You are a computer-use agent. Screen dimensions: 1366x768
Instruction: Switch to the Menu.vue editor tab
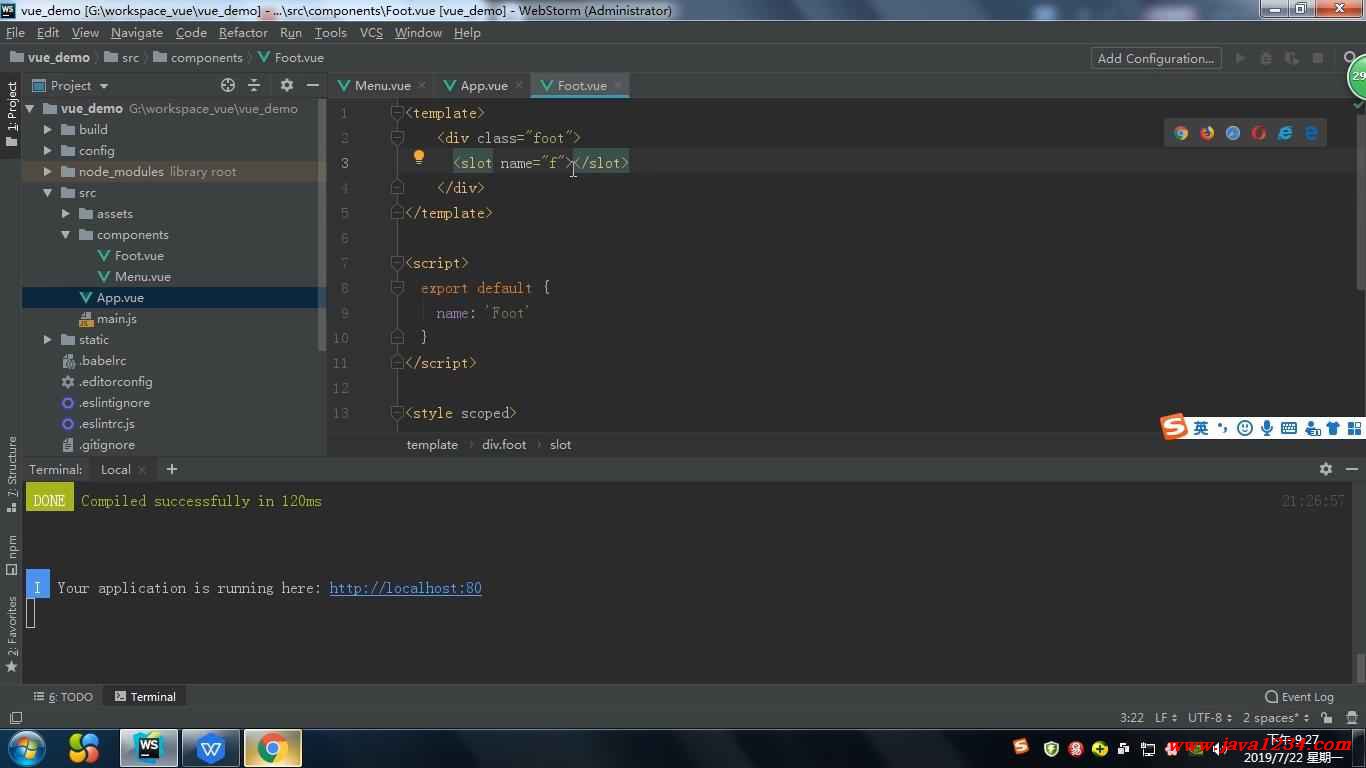click(382, 85)
